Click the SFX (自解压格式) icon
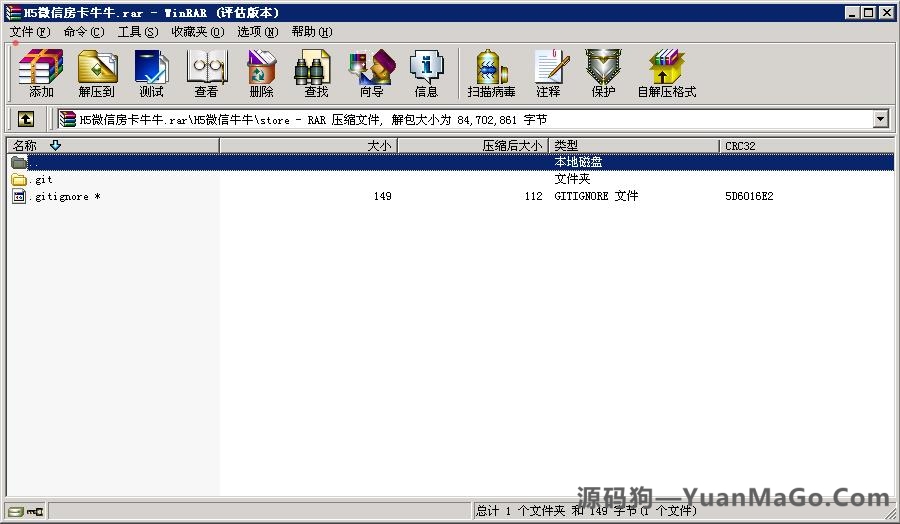 [x=666, y=73]
